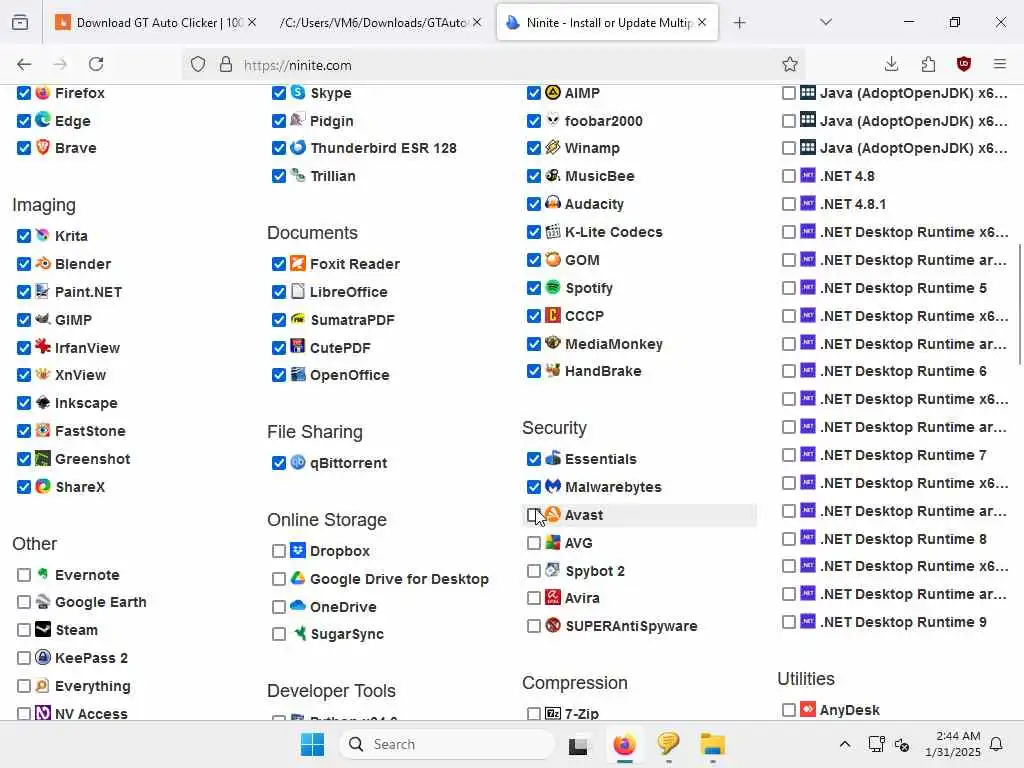Open the Extensions puzzle button

[928, 64]
